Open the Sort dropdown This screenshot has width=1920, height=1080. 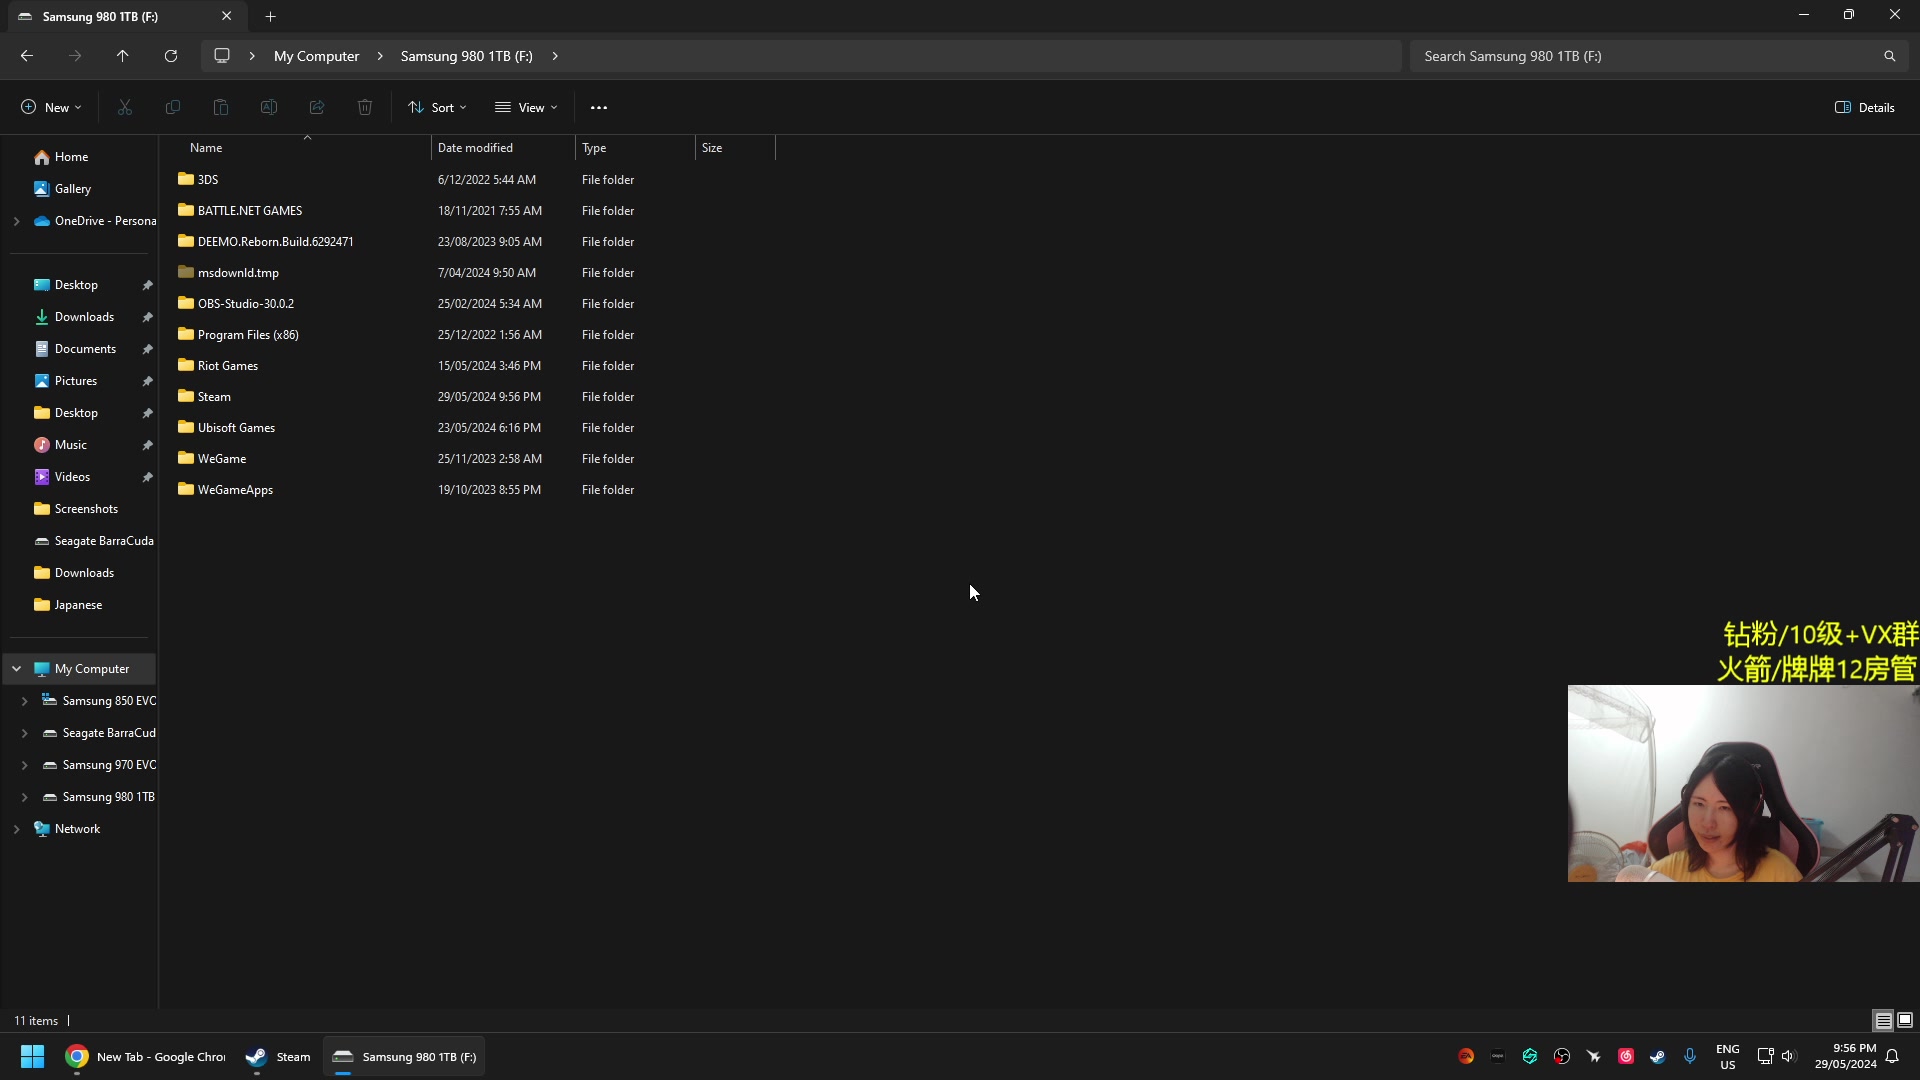(x=437, y=107)
